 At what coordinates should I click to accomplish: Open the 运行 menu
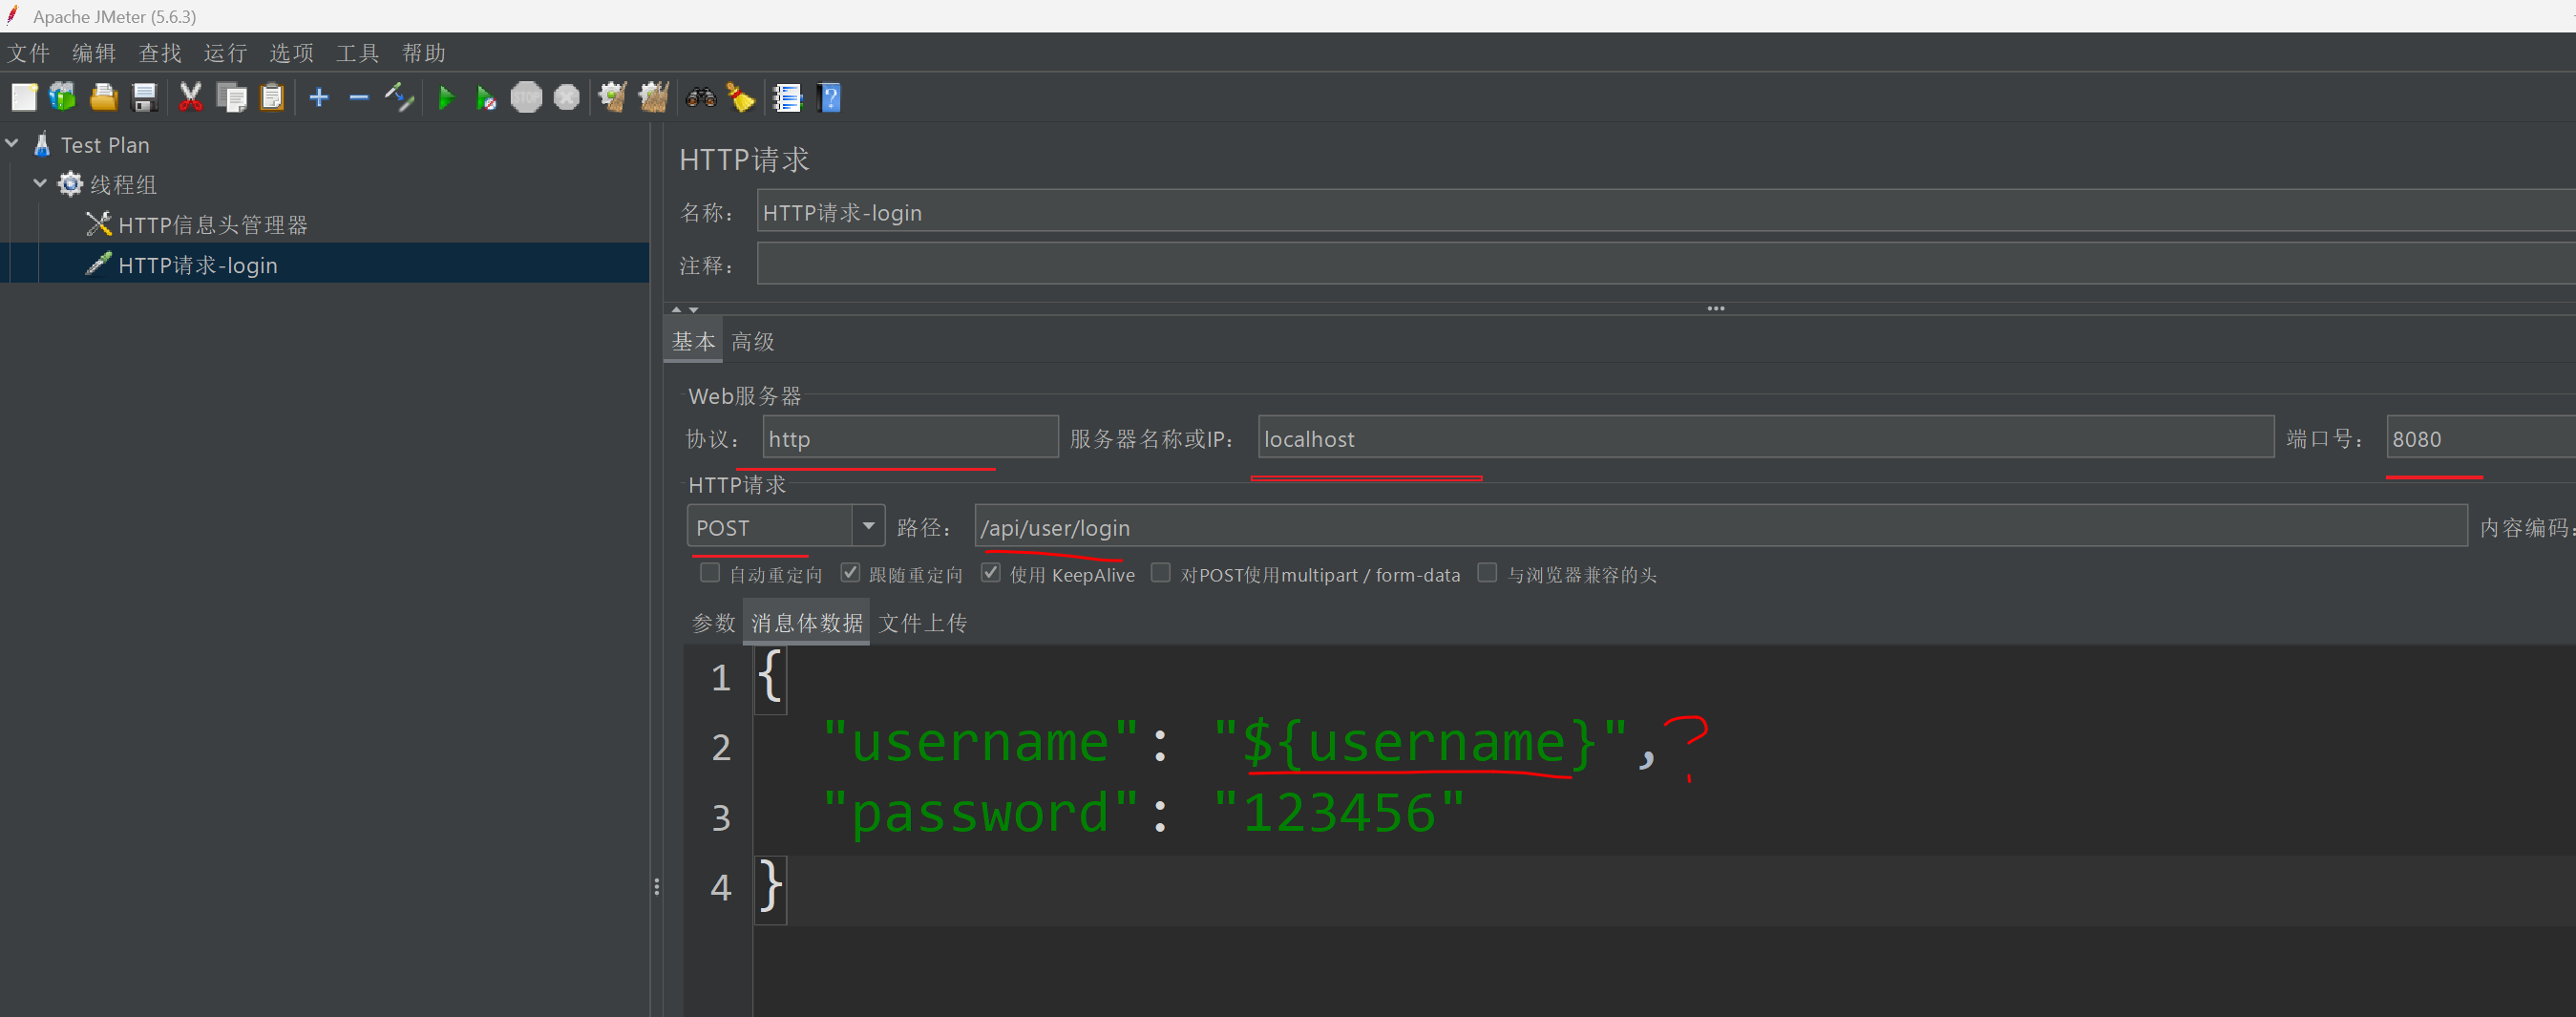(226, 53)
